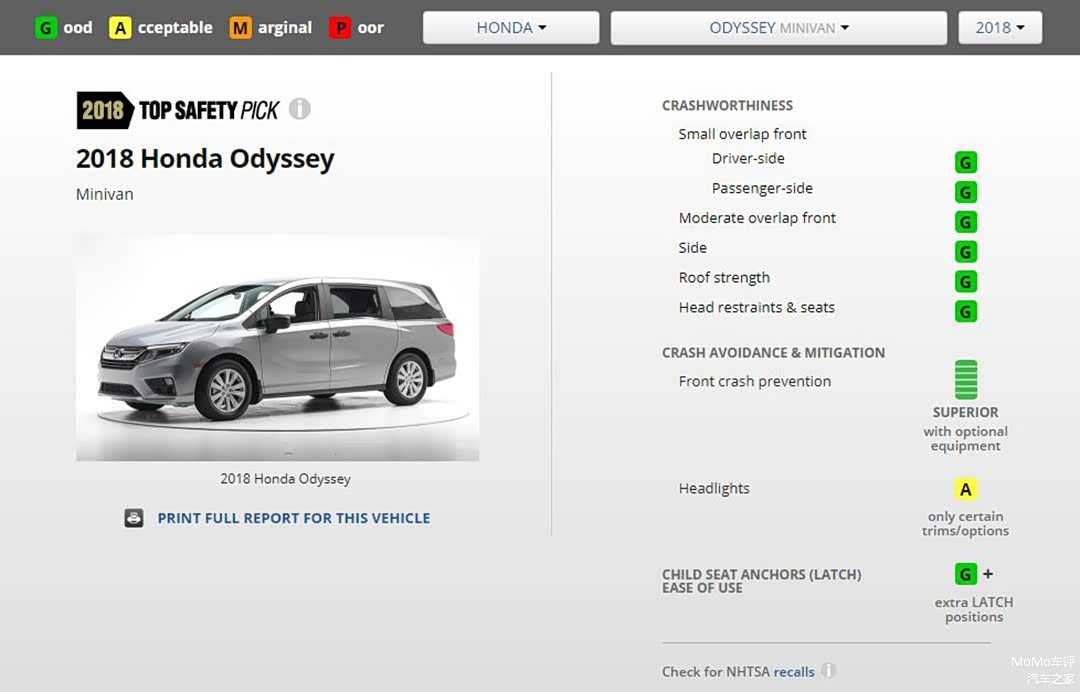This screenshot has width=1080, height=692.
Task: Click the printer icon beside print report
Action: 134,518
